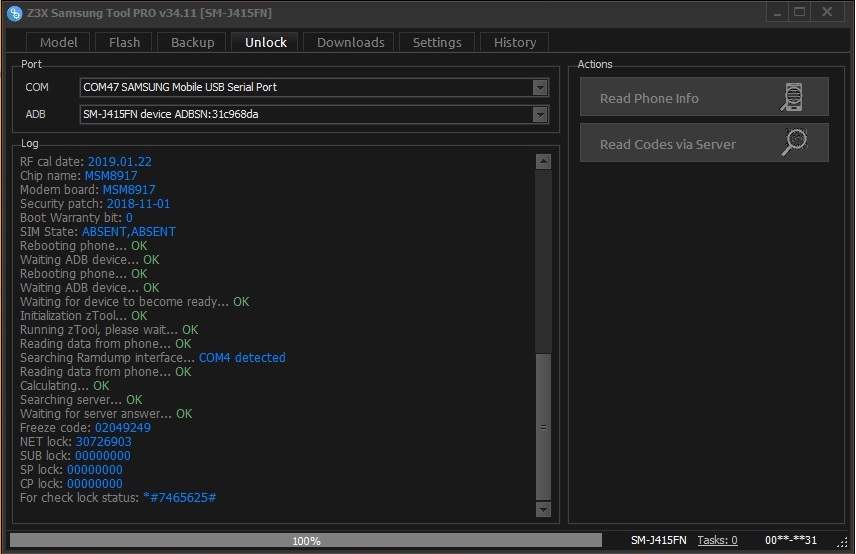Click the COM47 SAMSUNG Mobile USB Serial Port field
The width and height of the screenshot is (856, 554).
click(314, 87)
